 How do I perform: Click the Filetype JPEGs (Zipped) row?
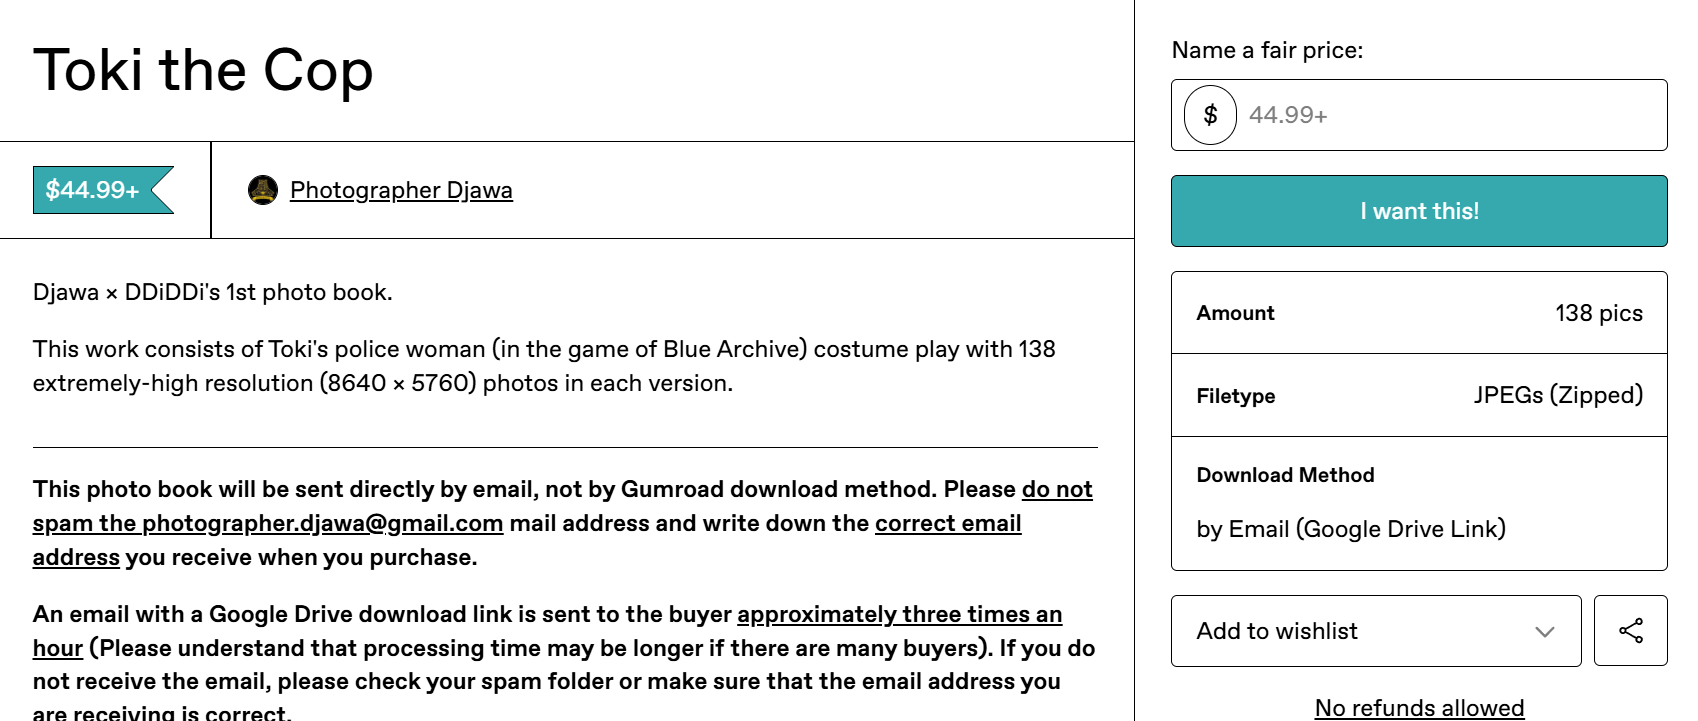coord(1419,395)
